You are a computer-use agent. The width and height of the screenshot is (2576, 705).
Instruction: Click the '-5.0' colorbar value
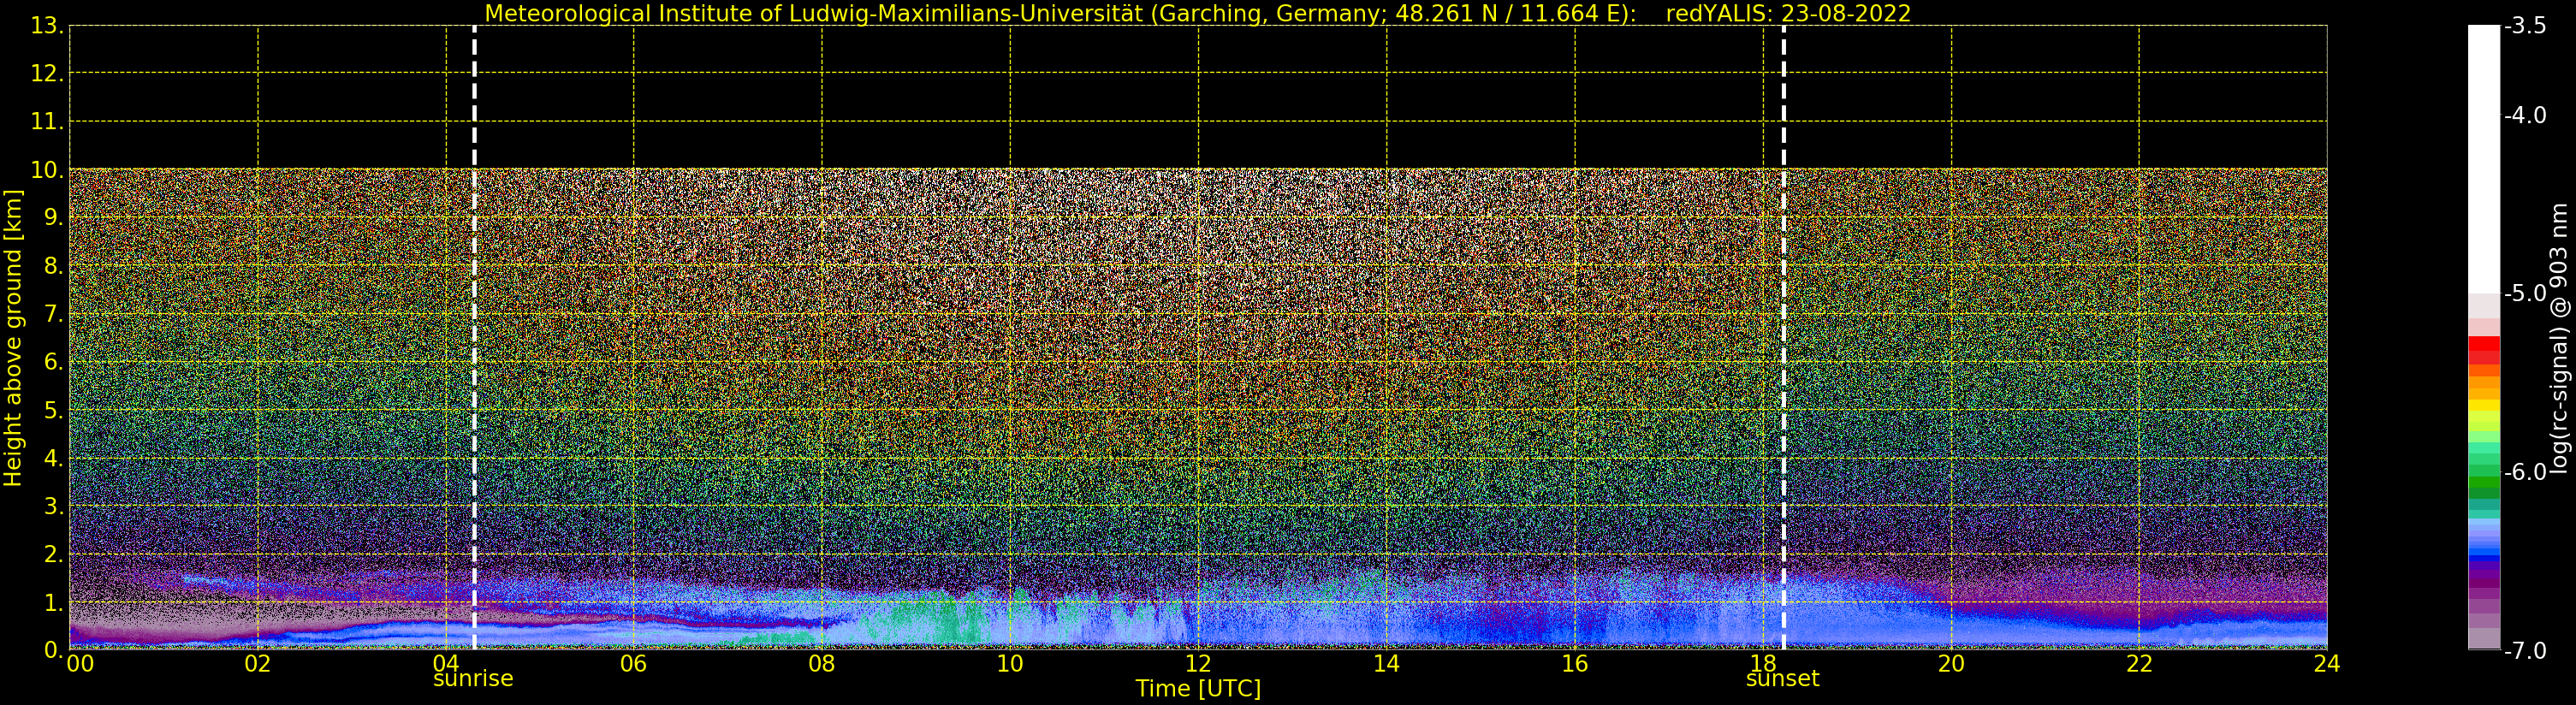pos(2526,293)
